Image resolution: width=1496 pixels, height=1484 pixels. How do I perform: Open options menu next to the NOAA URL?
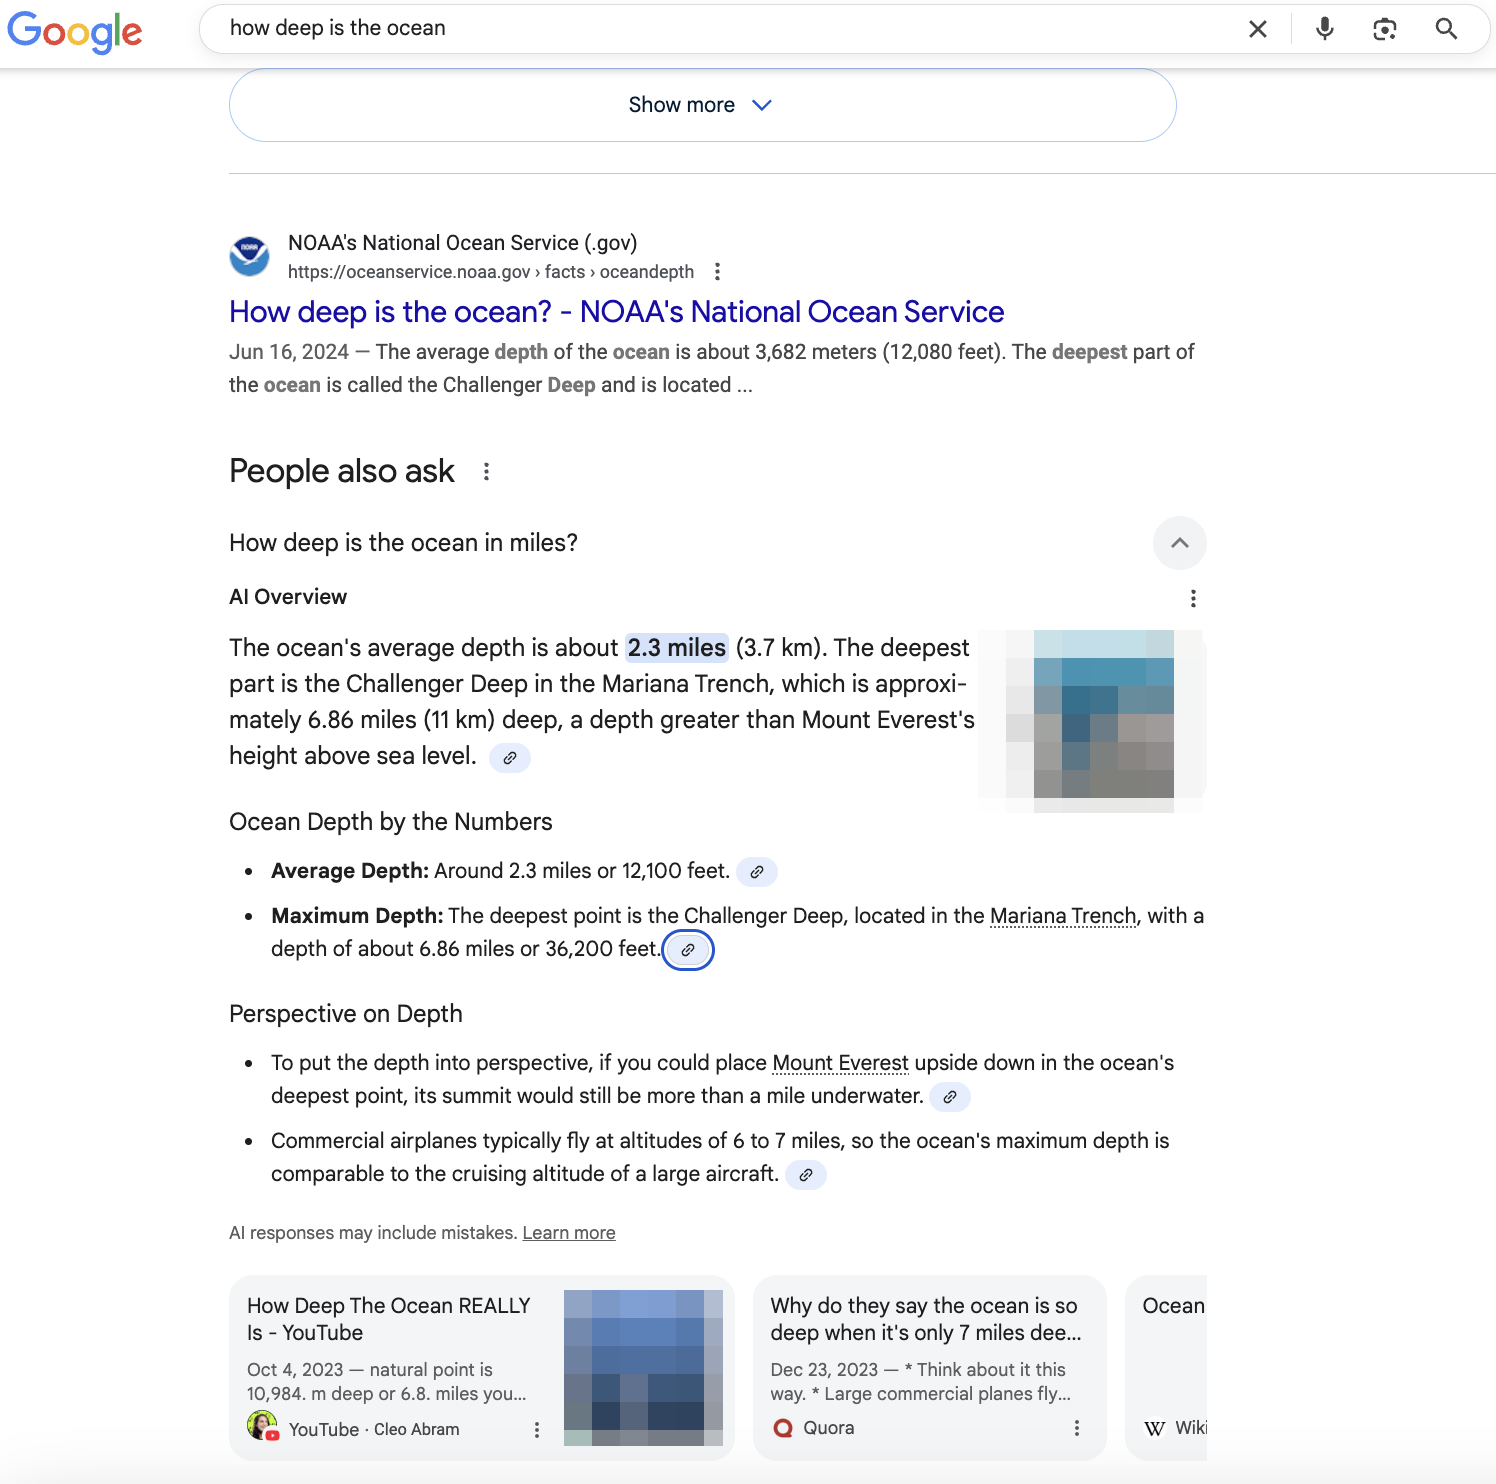coord(718,271)
